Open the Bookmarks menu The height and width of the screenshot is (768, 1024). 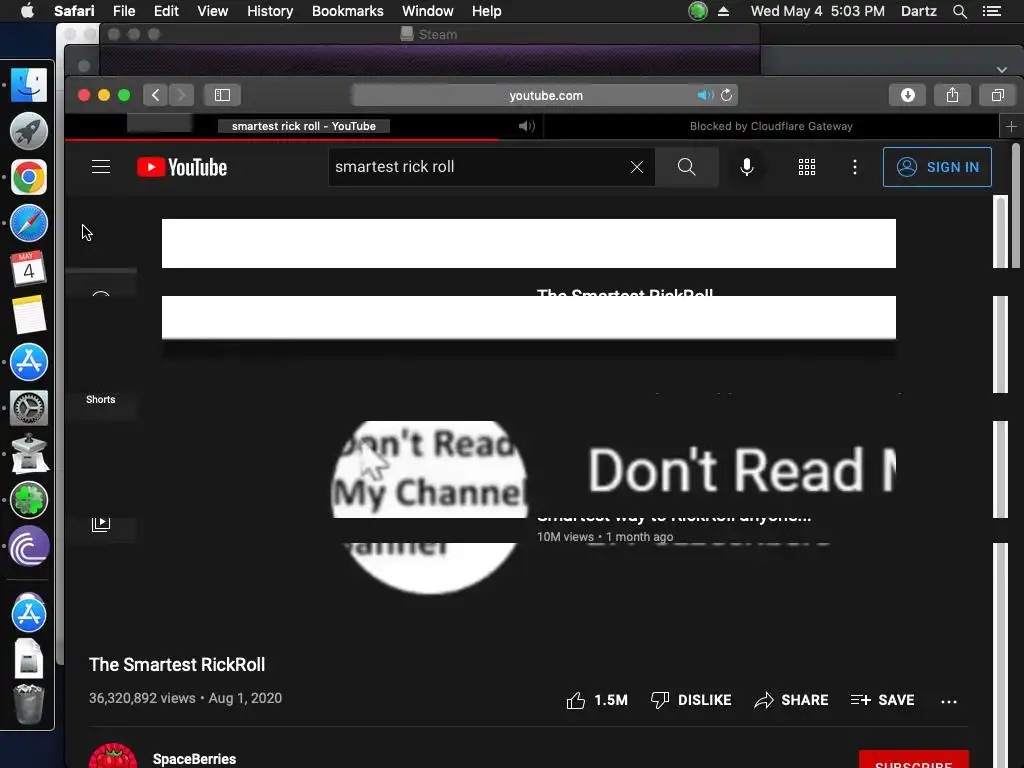click(x=347, y=11)
